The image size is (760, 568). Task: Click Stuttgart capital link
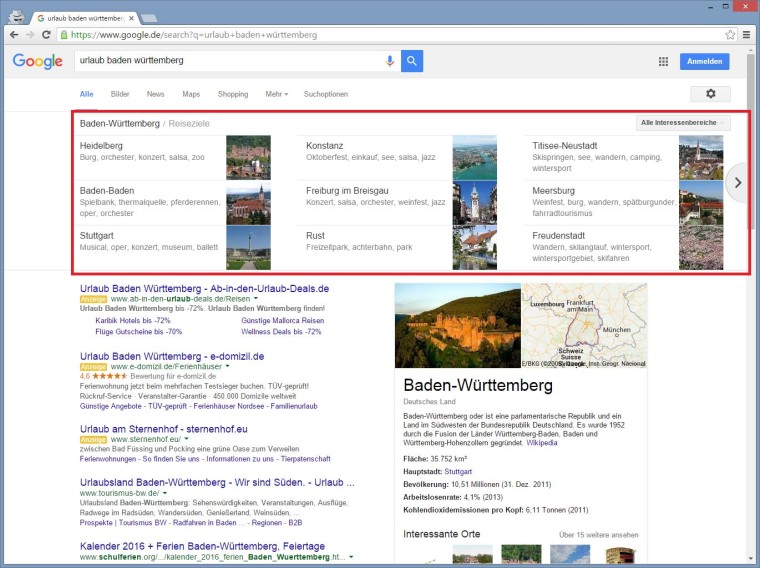[x=458, y=471]
